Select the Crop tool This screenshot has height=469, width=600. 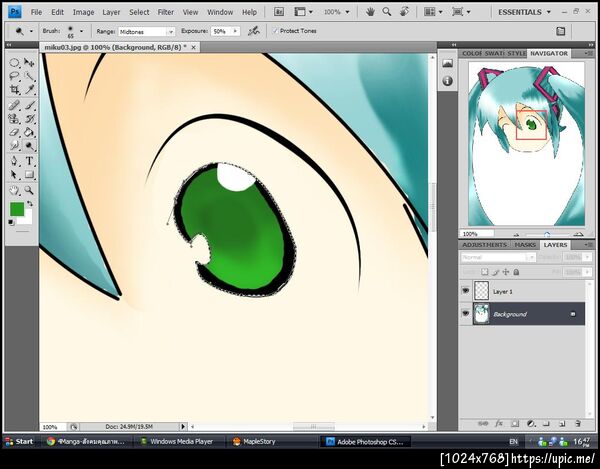[14, 90]
